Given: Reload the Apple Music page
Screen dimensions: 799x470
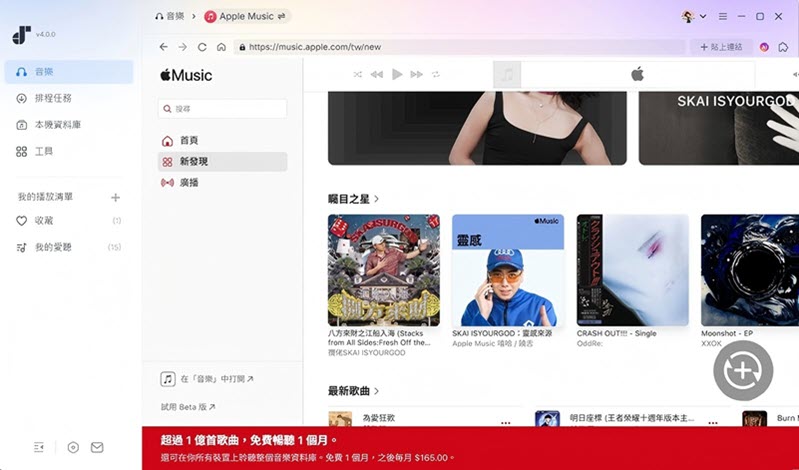Looking at the screenshot, I should 202,47.
